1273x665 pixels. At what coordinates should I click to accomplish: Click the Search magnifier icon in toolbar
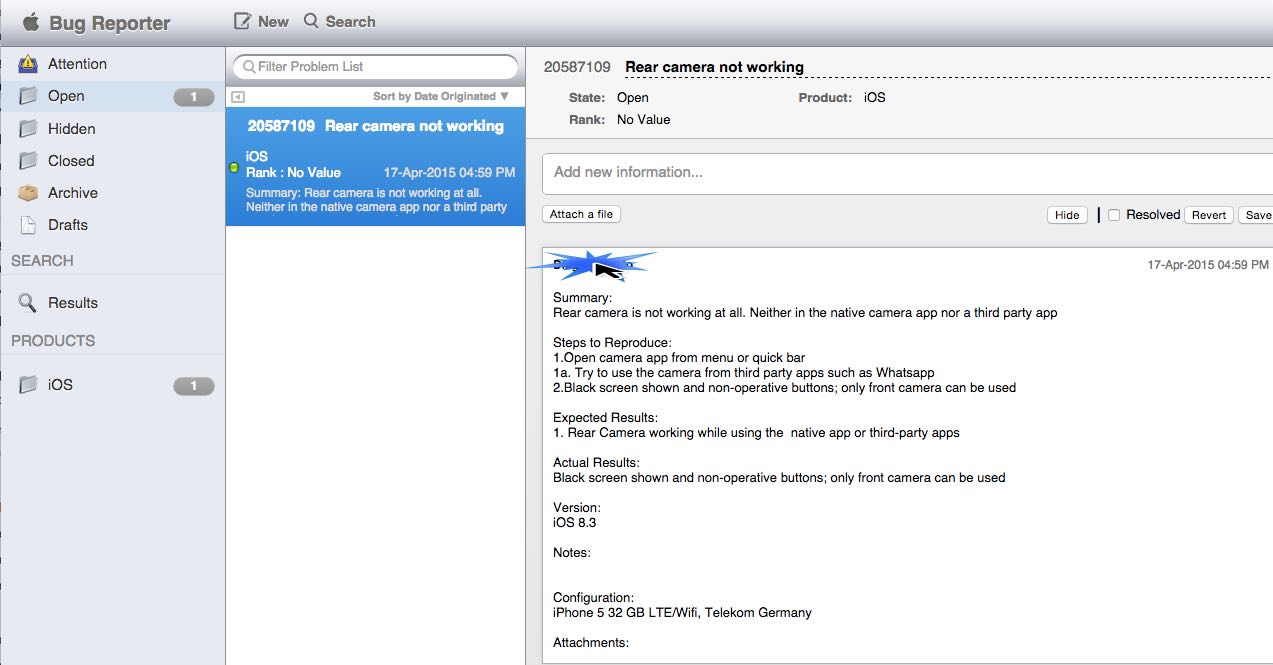tap(311, 21)
